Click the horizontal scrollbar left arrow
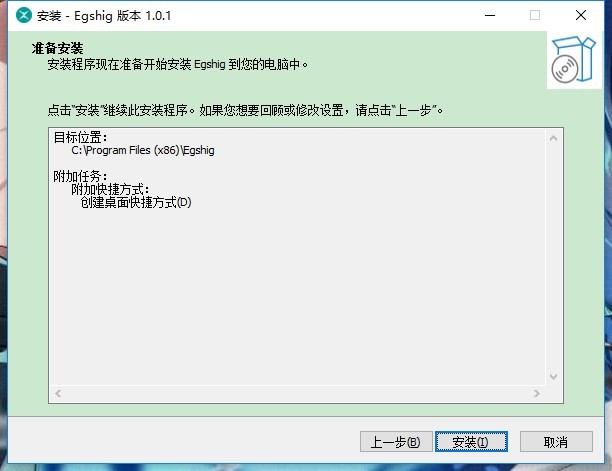 point(58,393)
